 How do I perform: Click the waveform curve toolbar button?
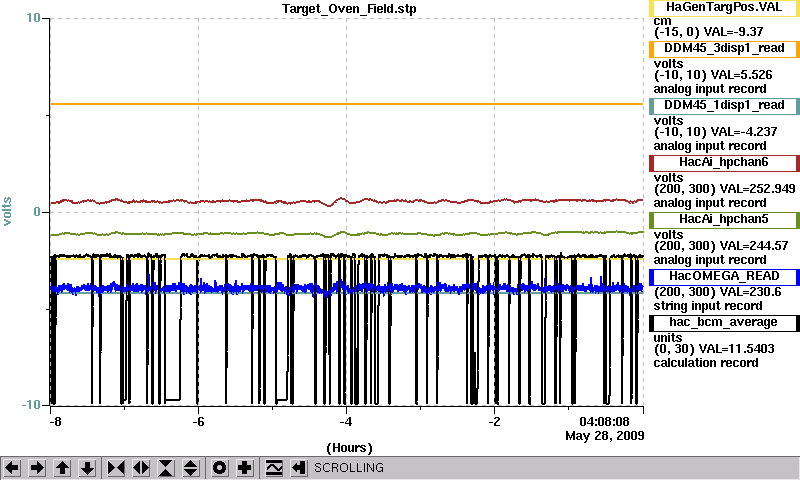(274, 467)
